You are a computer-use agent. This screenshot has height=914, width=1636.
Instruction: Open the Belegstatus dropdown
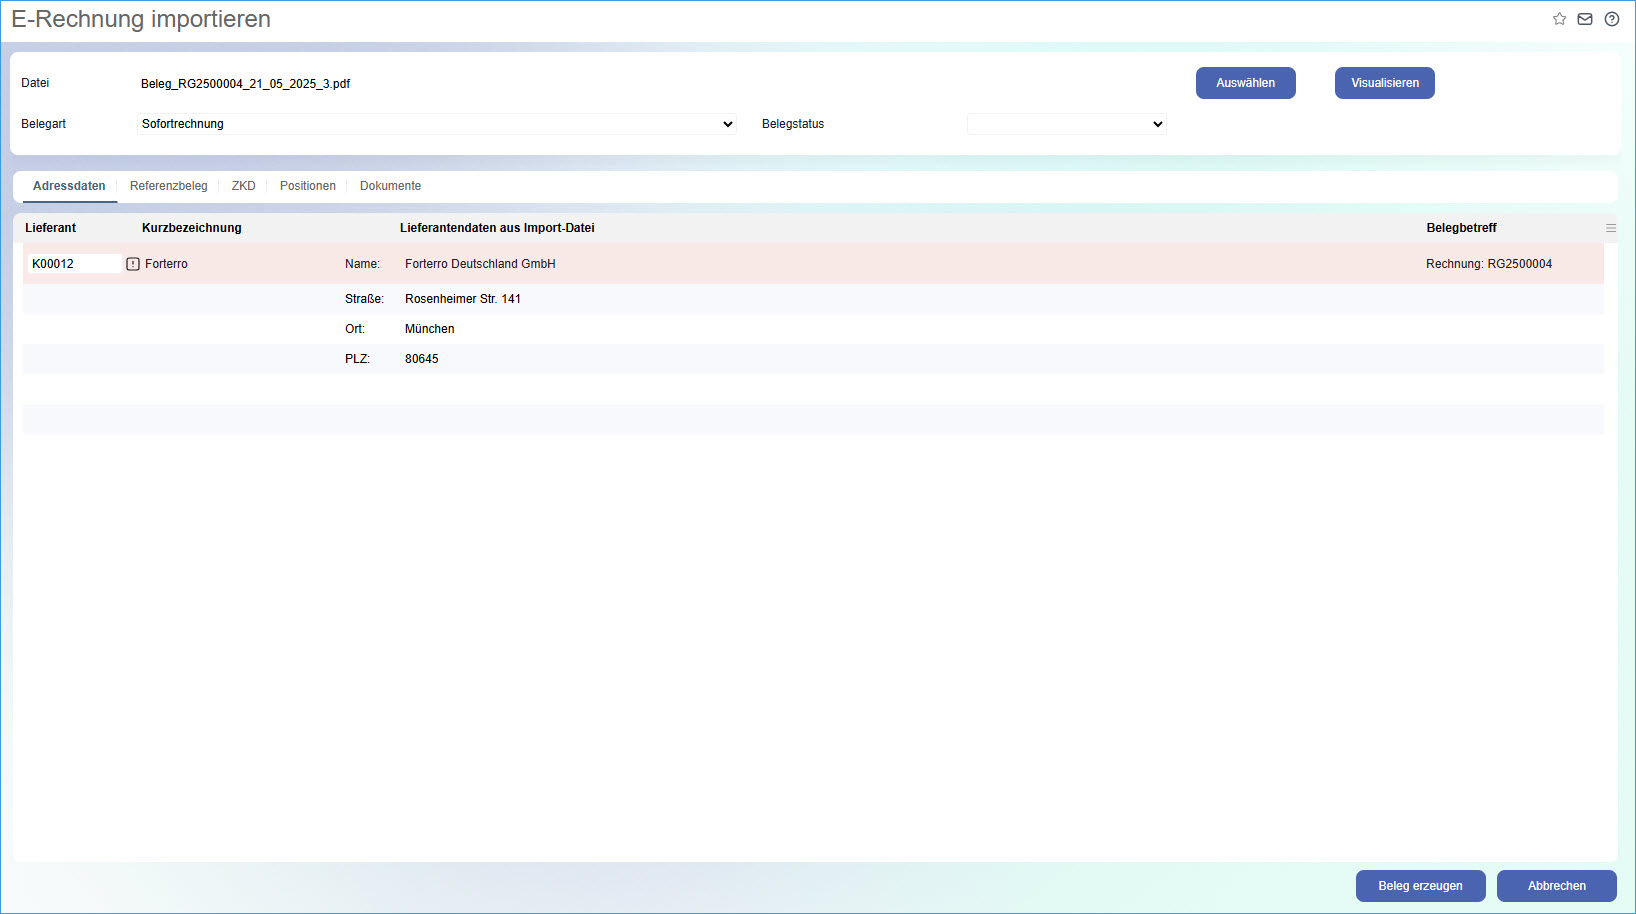point(1067,124)
